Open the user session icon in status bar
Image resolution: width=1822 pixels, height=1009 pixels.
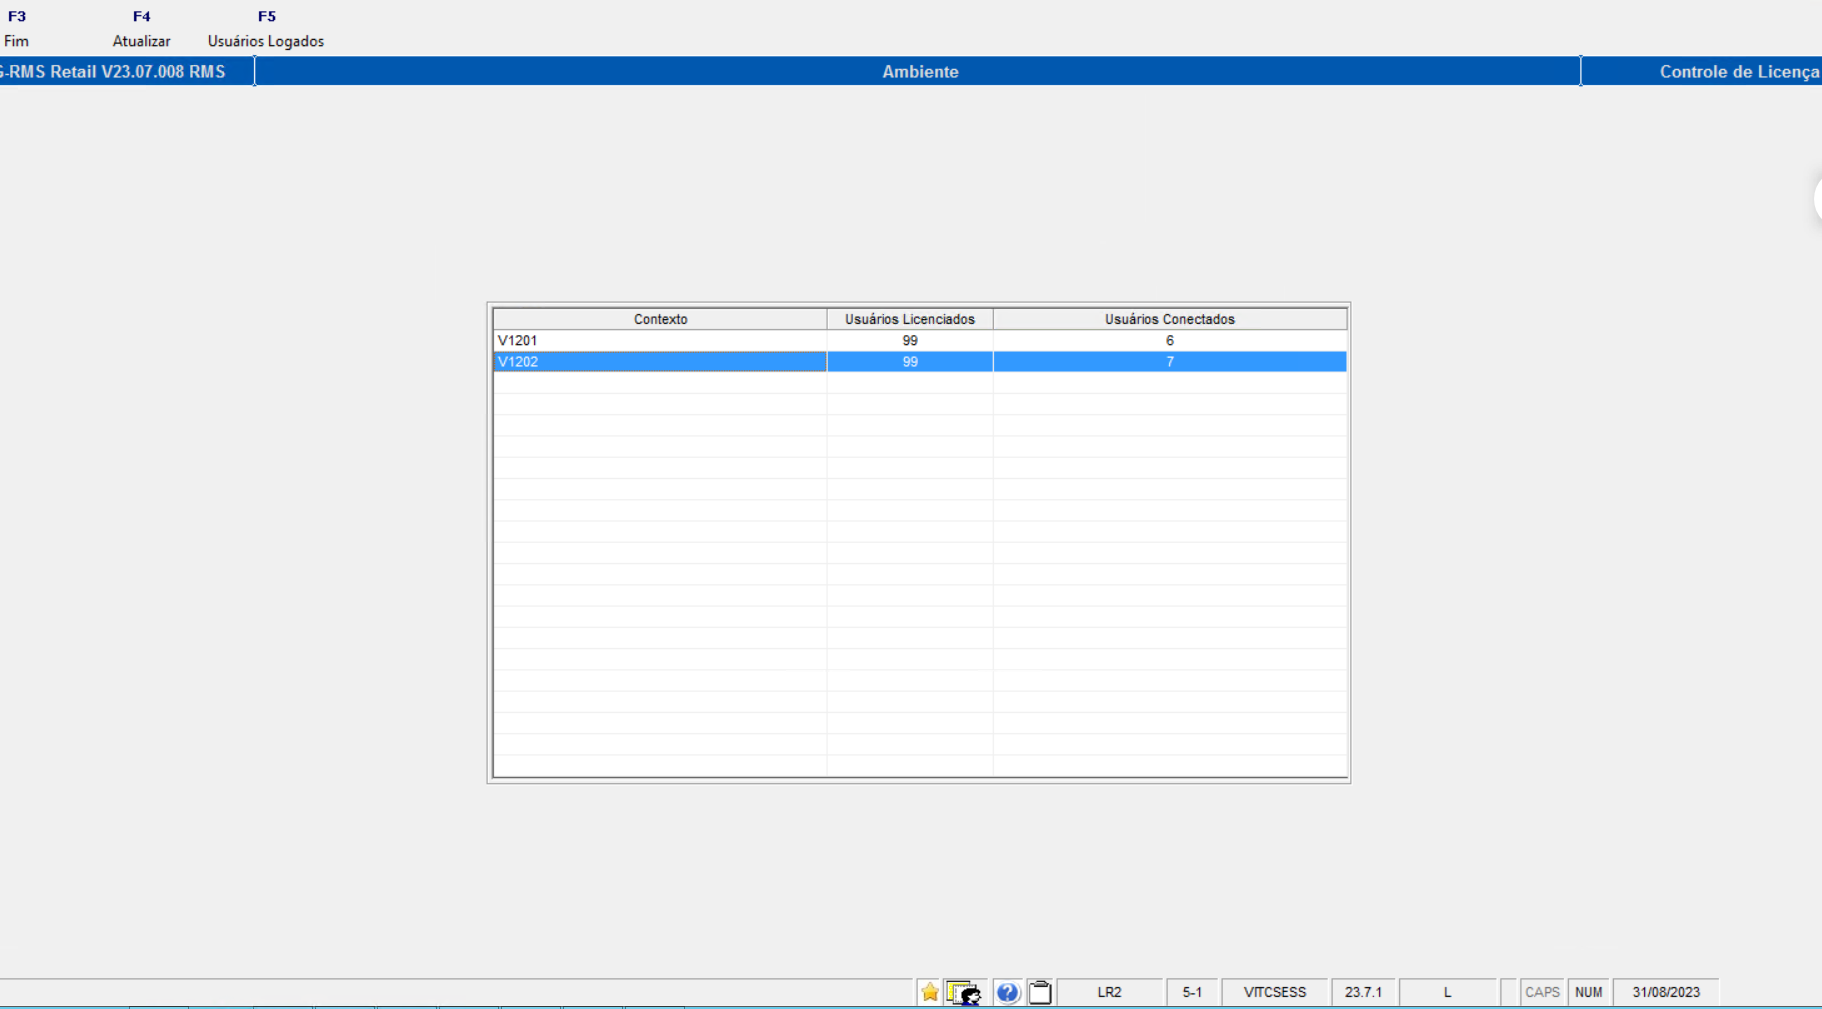pos(965,992)
